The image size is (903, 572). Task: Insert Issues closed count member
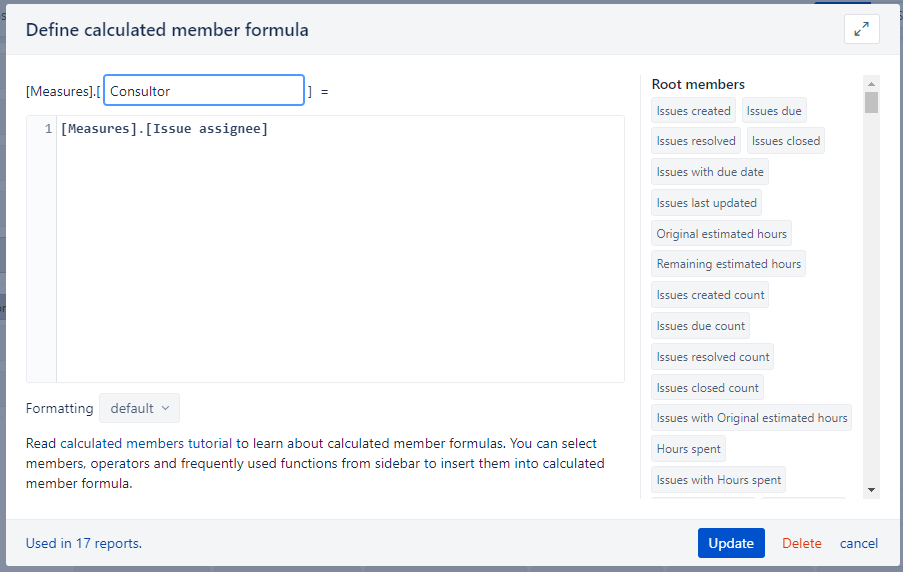click(x=707, y=388)
